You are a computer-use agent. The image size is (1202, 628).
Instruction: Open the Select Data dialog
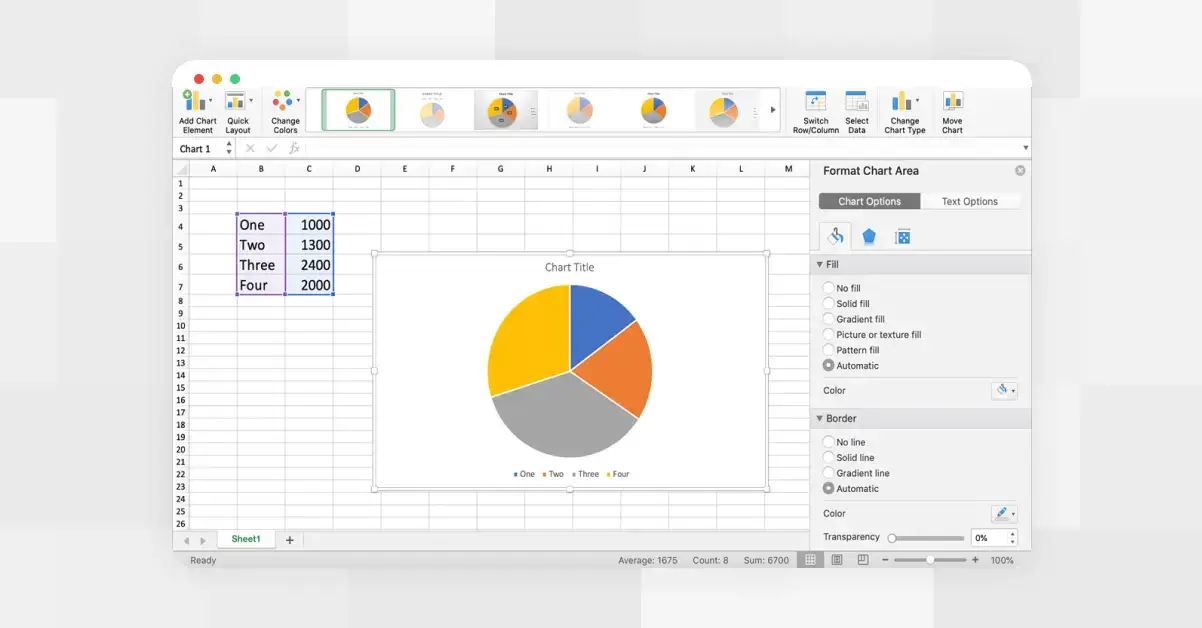(856, 110)
